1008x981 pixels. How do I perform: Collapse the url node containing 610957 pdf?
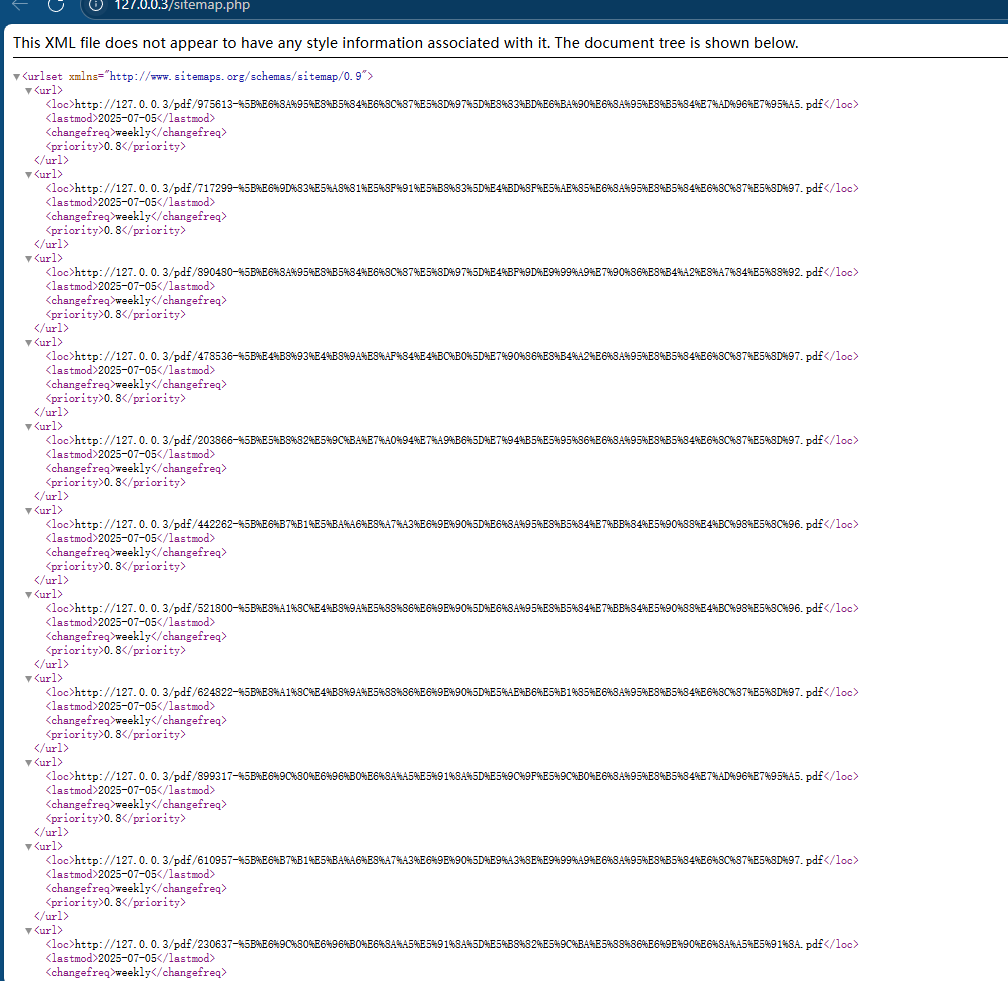pos(28,847)
